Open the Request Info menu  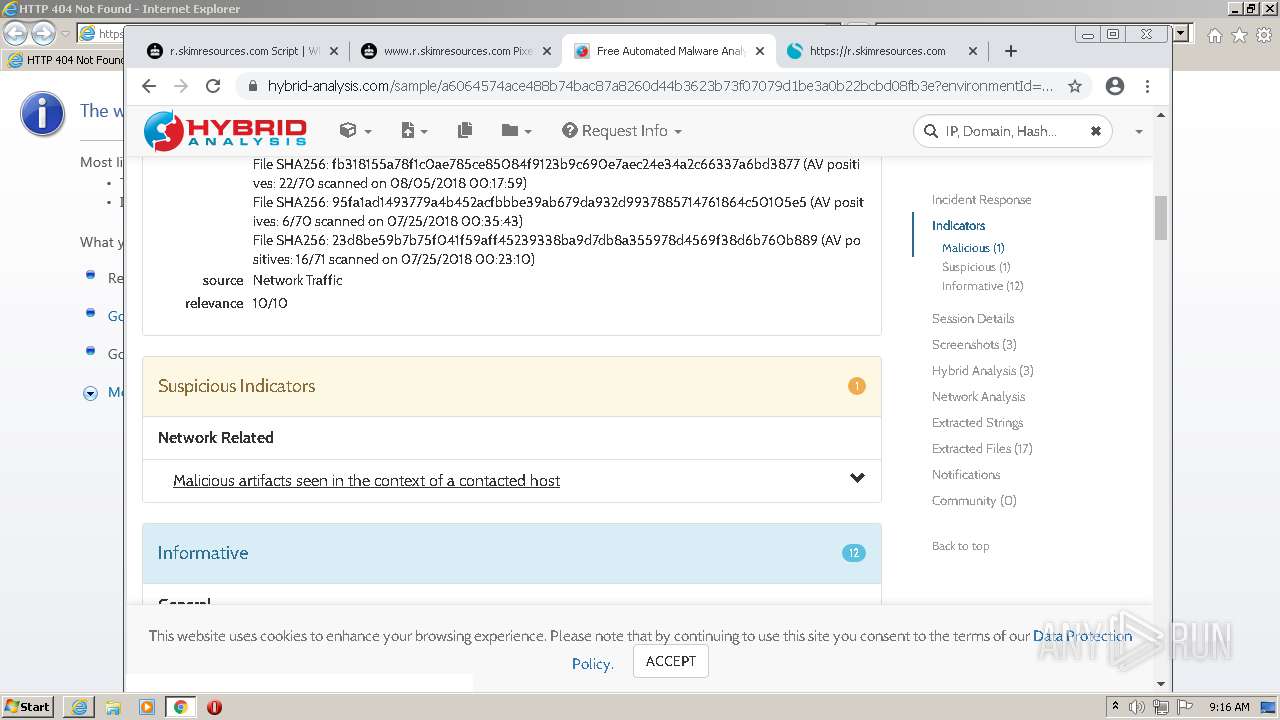coord(622,131)
